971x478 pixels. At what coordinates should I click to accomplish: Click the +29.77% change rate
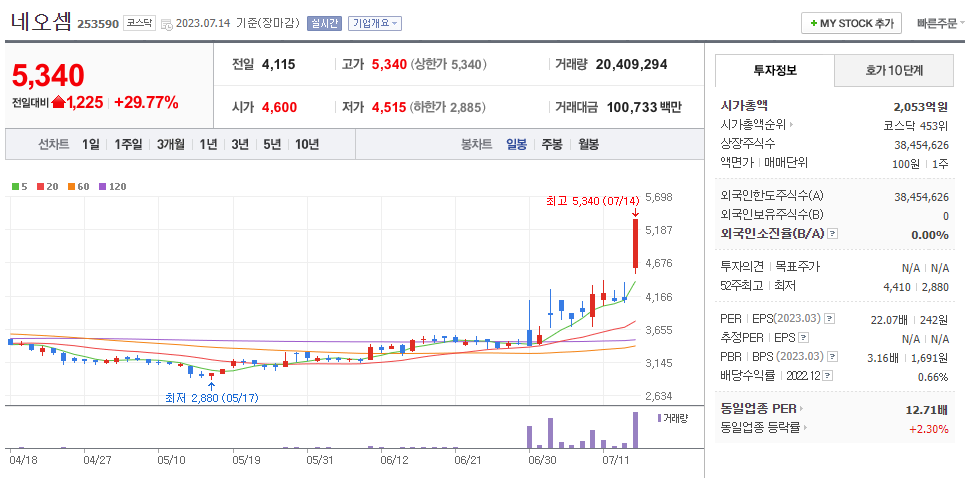pos(146,103)
